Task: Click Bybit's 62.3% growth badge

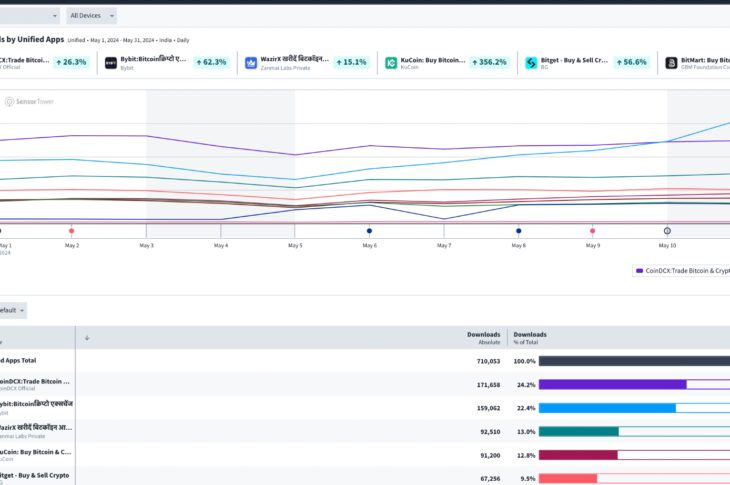Action: 209,62
